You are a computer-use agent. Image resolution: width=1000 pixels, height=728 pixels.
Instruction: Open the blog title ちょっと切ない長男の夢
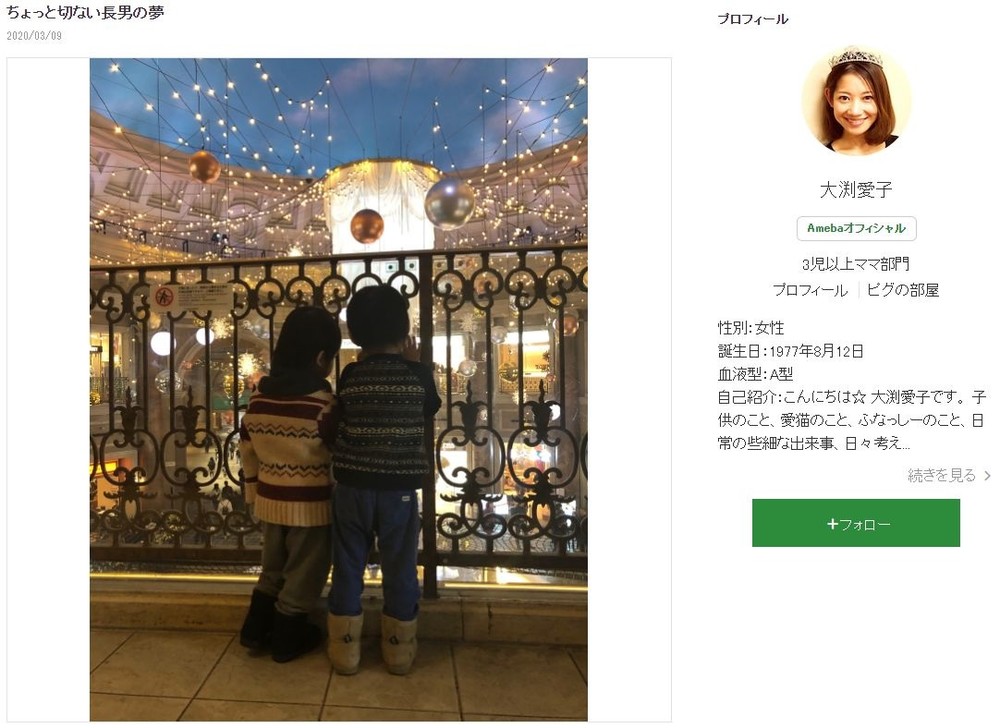[85, 12]
